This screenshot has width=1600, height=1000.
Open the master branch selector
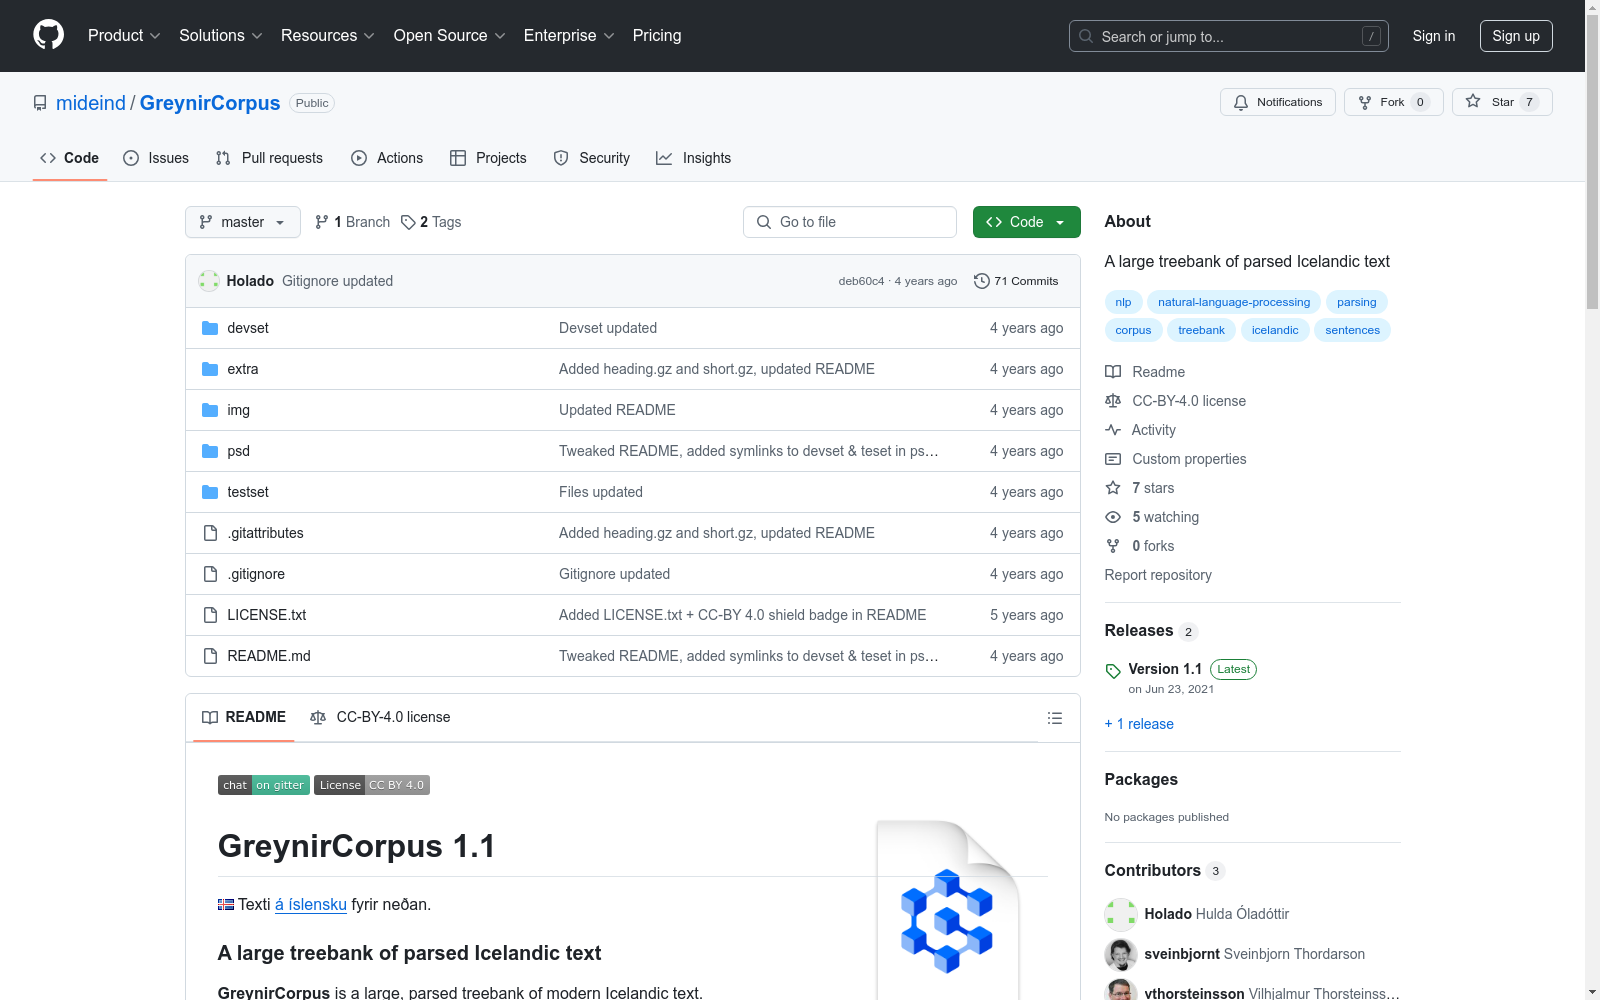point(243,222)
